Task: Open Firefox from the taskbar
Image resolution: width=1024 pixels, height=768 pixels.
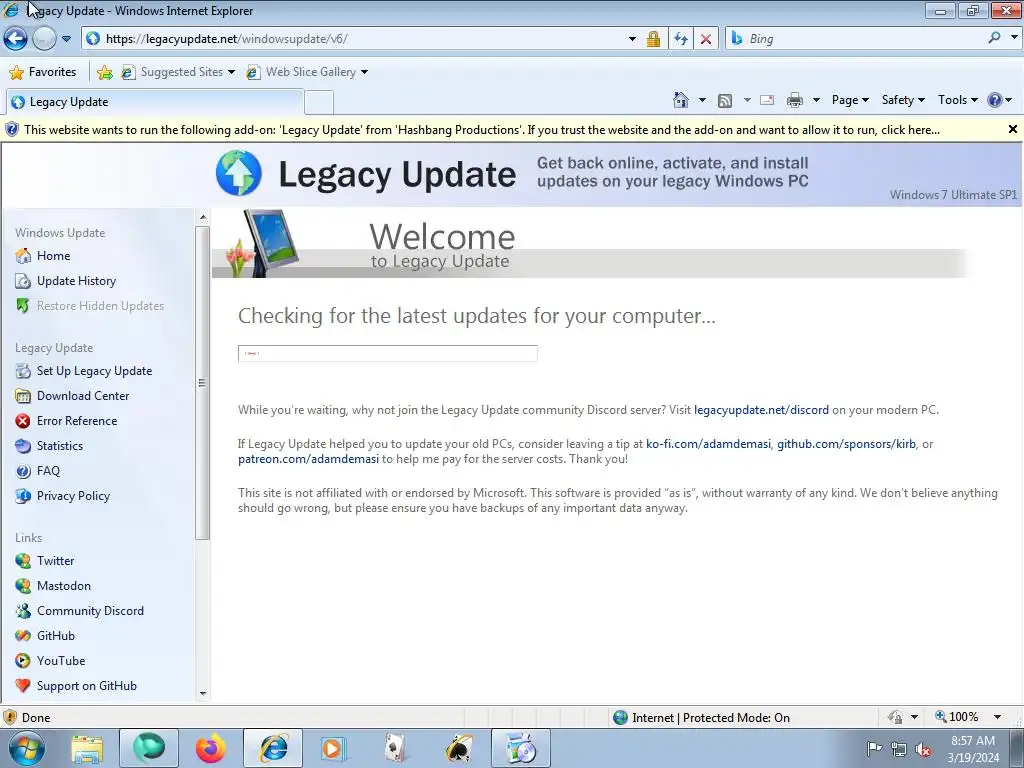Action: click(x=210, y=748)
